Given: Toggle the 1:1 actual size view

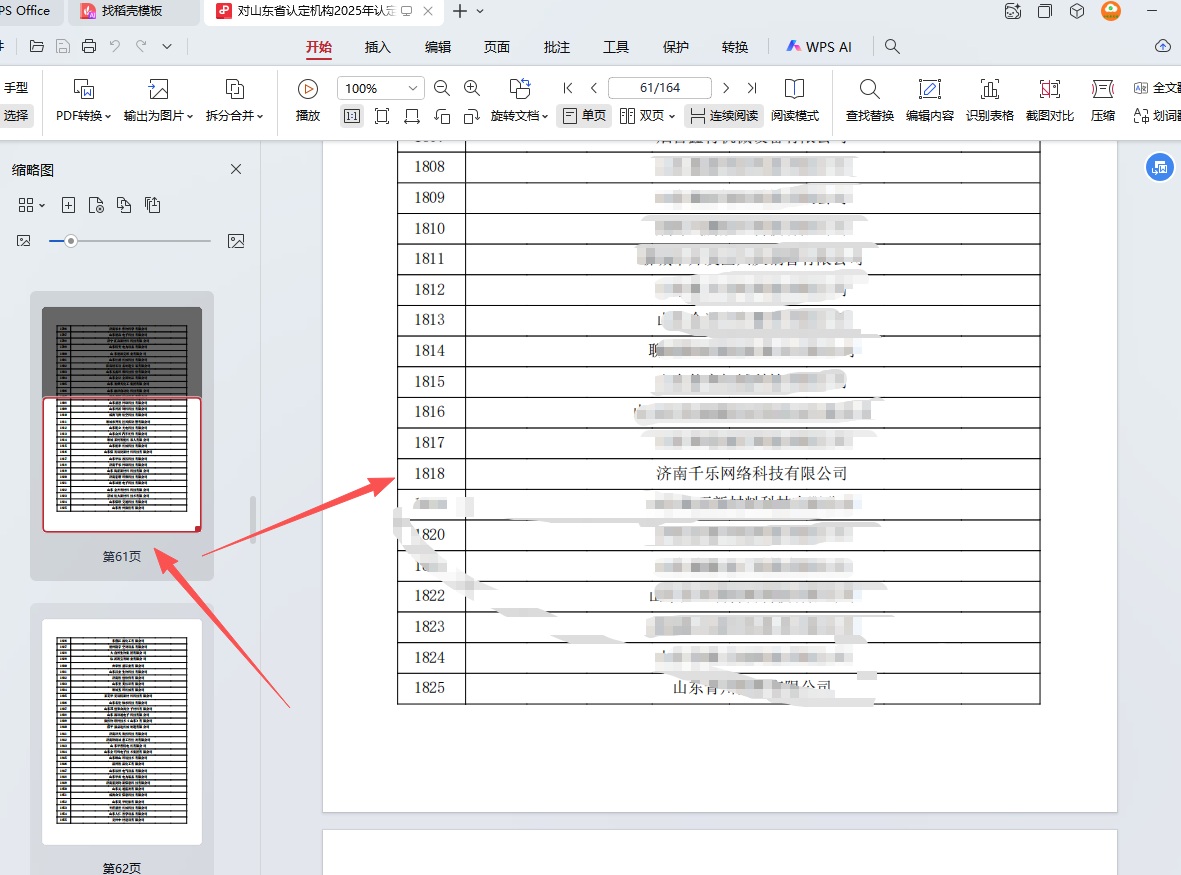Looking at the screenshot, I should (x=352, y=116).
